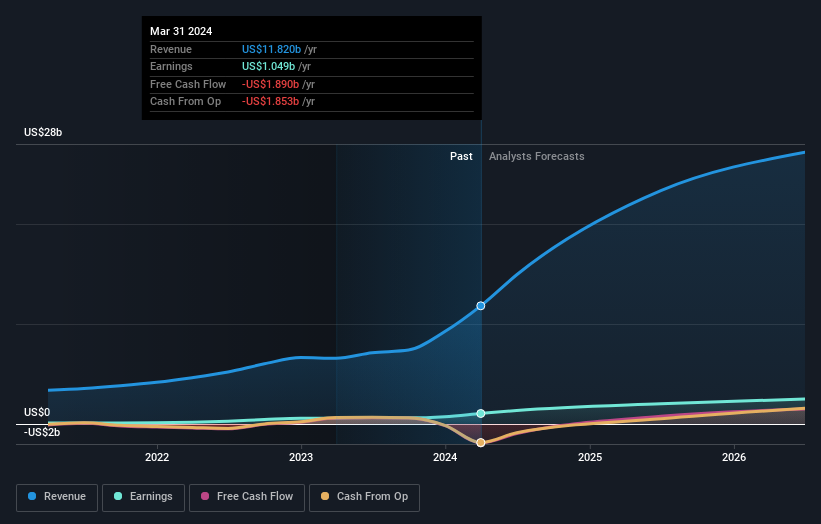Click the US$28b y-axis label

43,132
